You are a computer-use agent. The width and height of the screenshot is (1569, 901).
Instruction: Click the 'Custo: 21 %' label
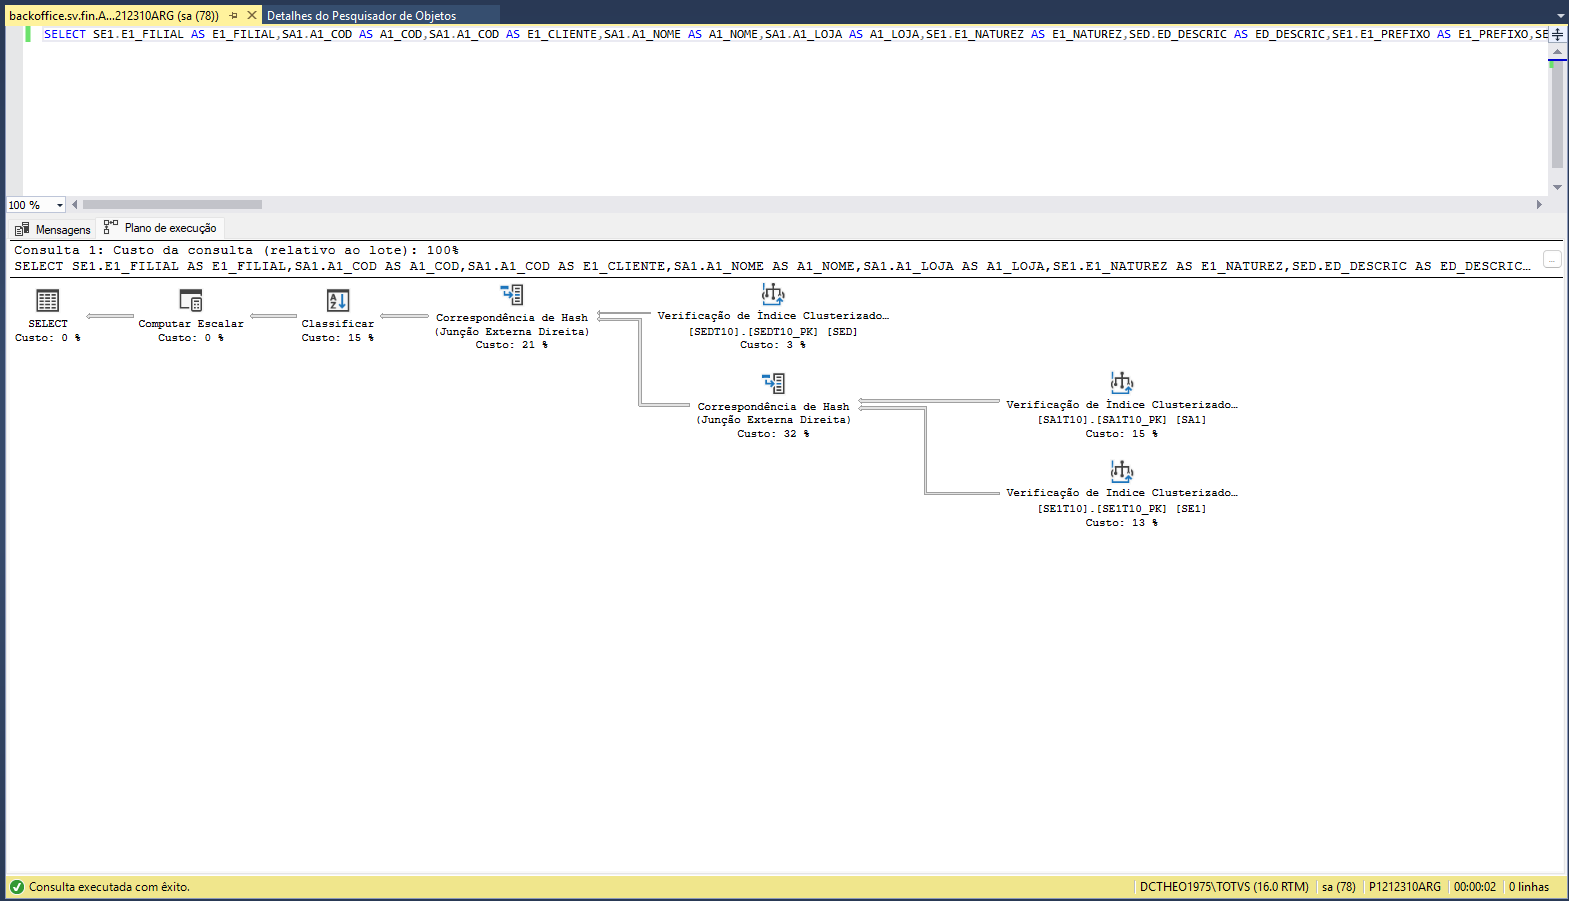(x=512, y=345)
